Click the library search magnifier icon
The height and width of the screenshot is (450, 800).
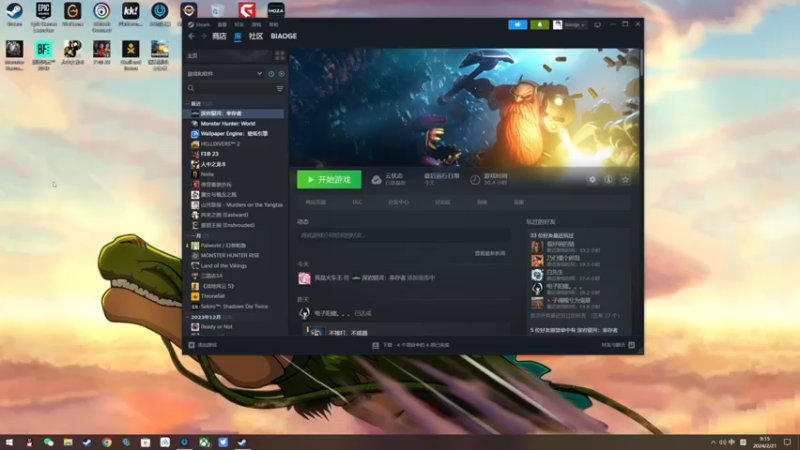[x=191, y=88]
